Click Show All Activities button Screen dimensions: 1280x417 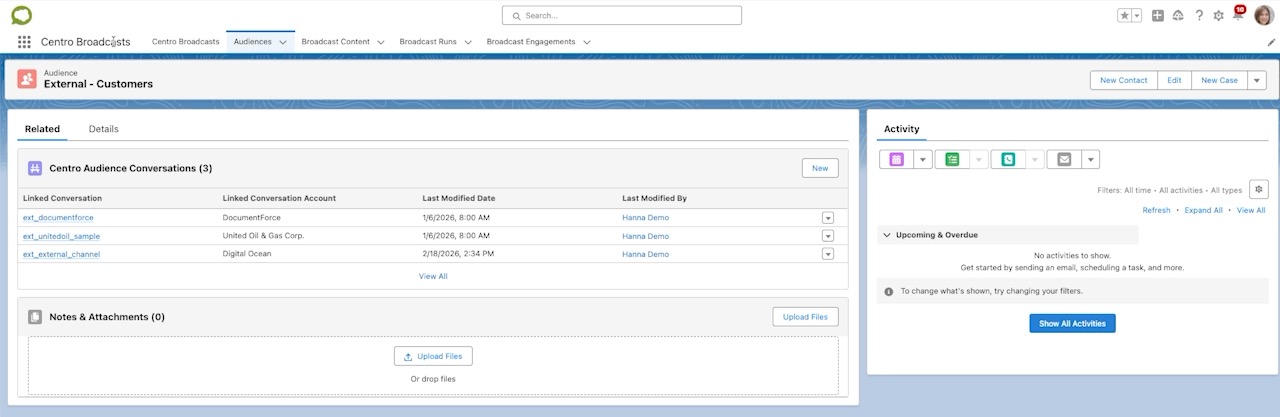pyautogui.click(x=1072, y=324)
